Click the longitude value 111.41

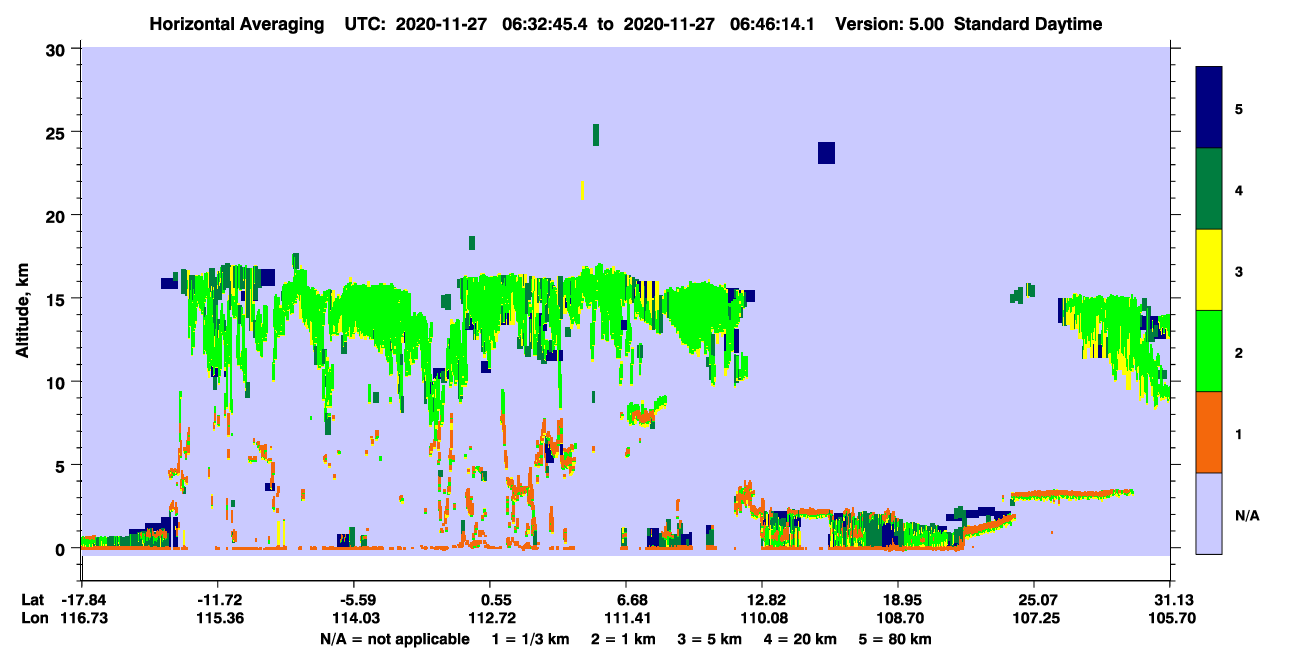626,619
